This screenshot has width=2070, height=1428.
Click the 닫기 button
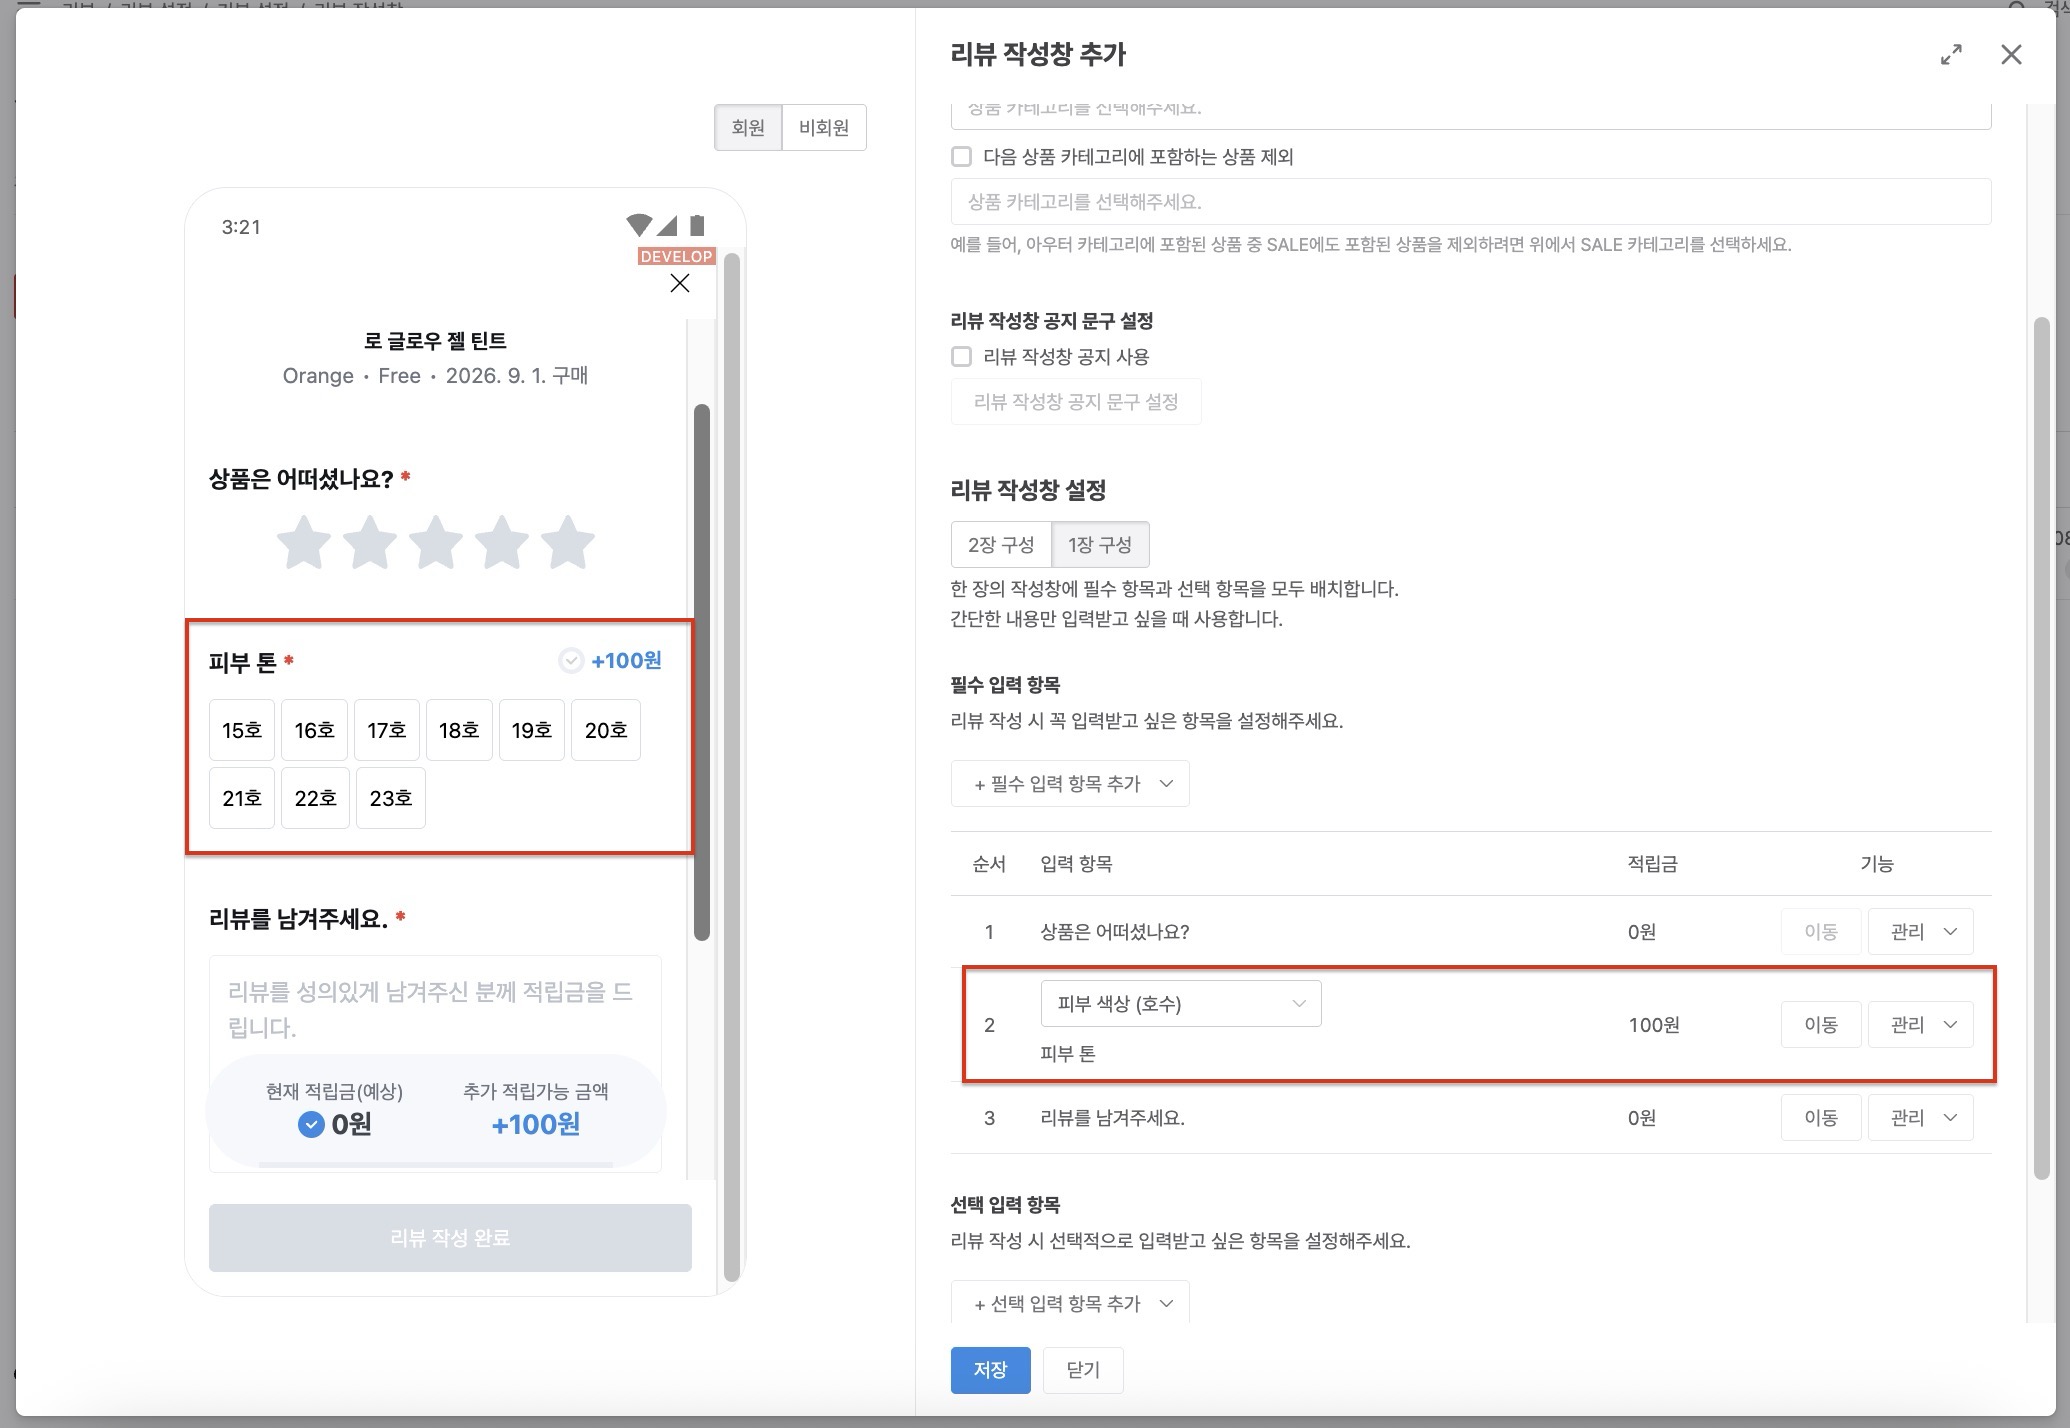tap(1083, 1370)
